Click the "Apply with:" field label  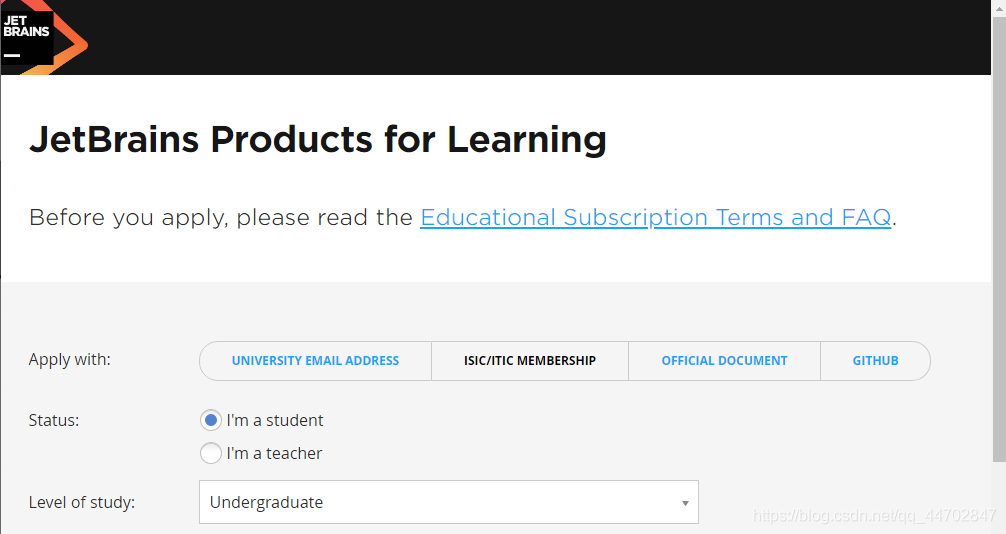click(x=69, y=359)
